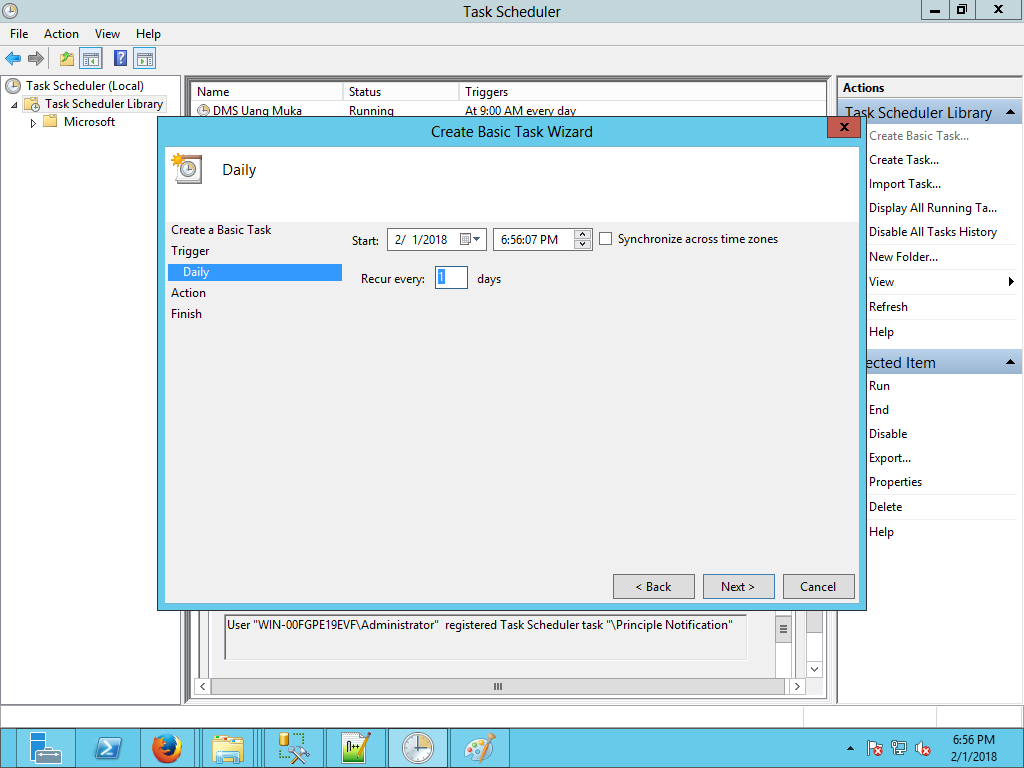
Task: Enable Synchronize across time zones checkbox
Action: click(x=605, y=239)
